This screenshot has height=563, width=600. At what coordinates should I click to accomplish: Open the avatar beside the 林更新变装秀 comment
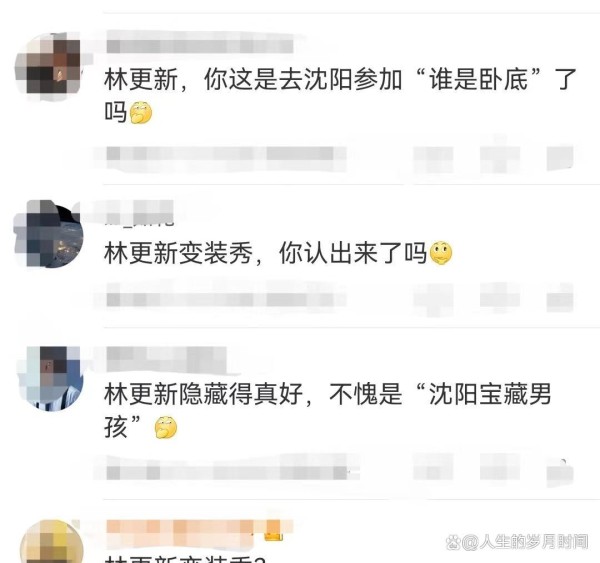coord(49,233)
